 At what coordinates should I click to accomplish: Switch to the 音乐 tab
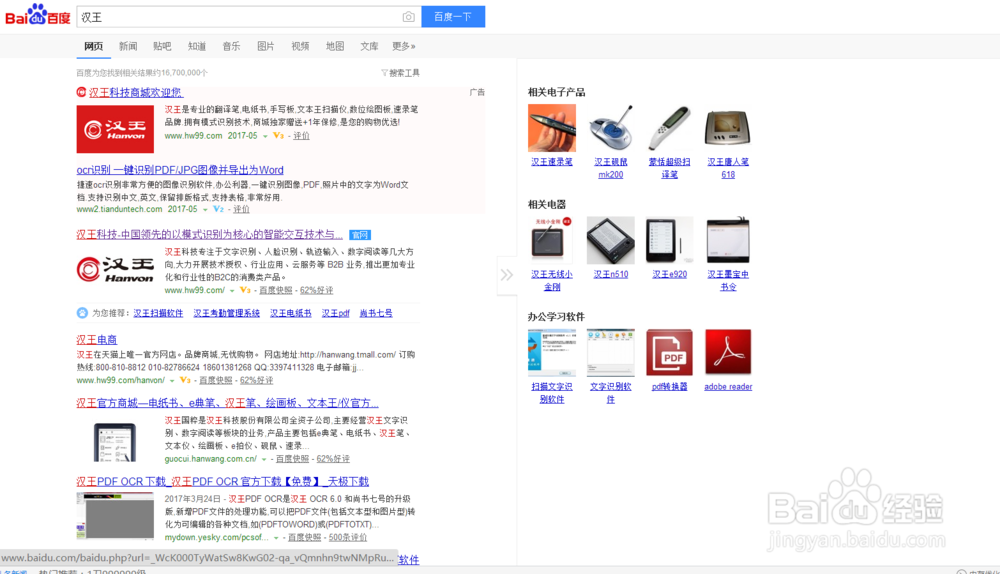pos(232,46)
